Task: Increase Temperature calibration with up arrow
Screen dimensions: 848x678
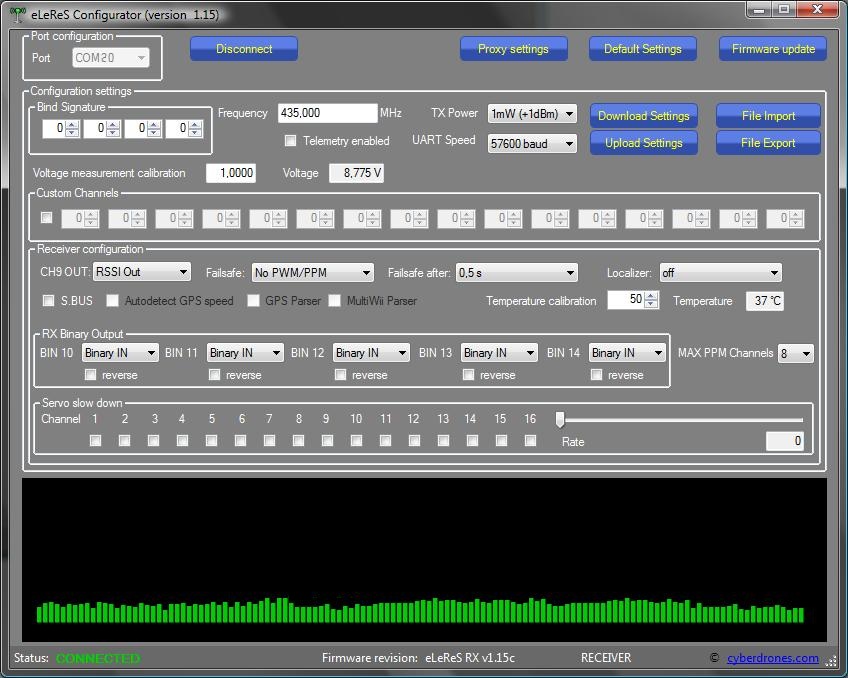Action: tap(652, 296)
